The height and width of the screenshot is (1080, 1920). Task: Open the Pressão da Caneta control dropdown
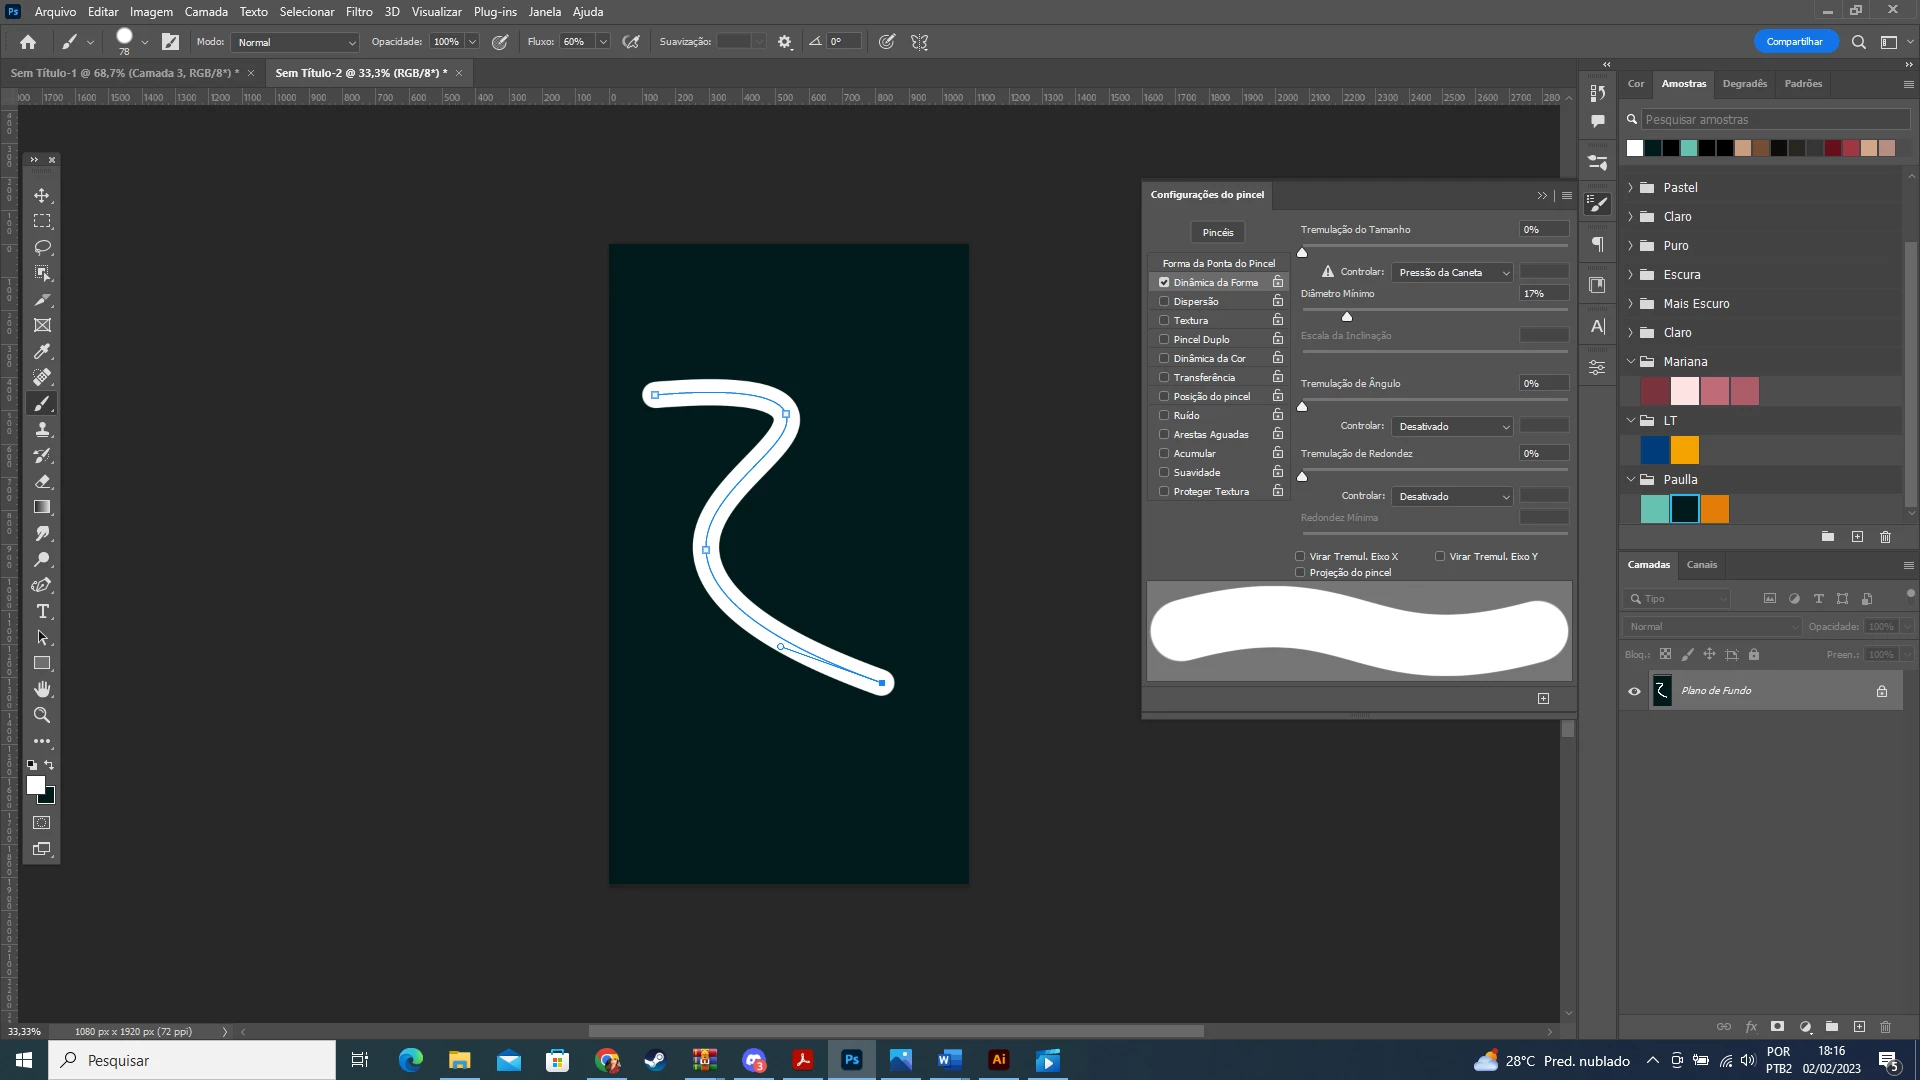pos(1452,272)
